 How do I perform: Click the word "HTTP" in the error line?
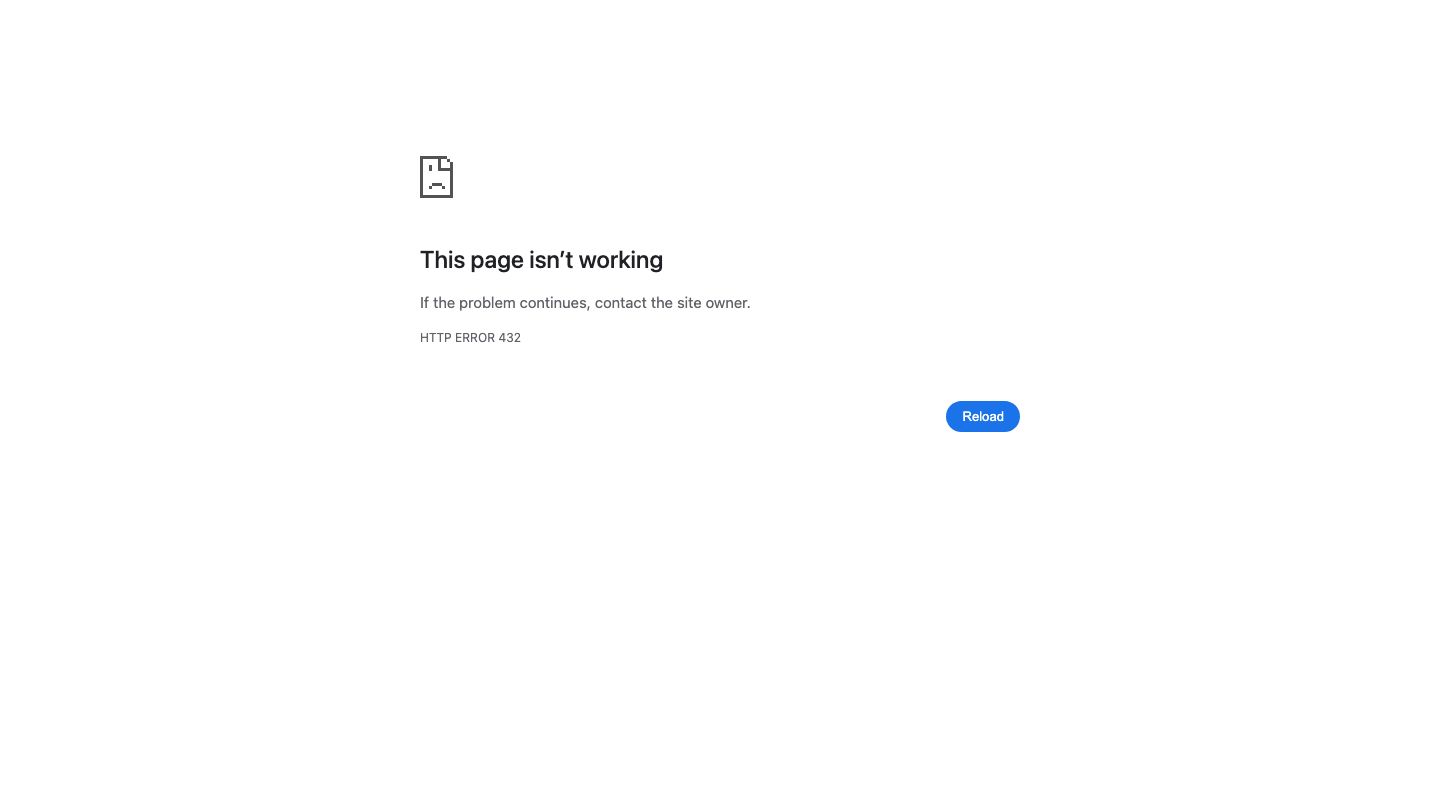coord(435,338)
